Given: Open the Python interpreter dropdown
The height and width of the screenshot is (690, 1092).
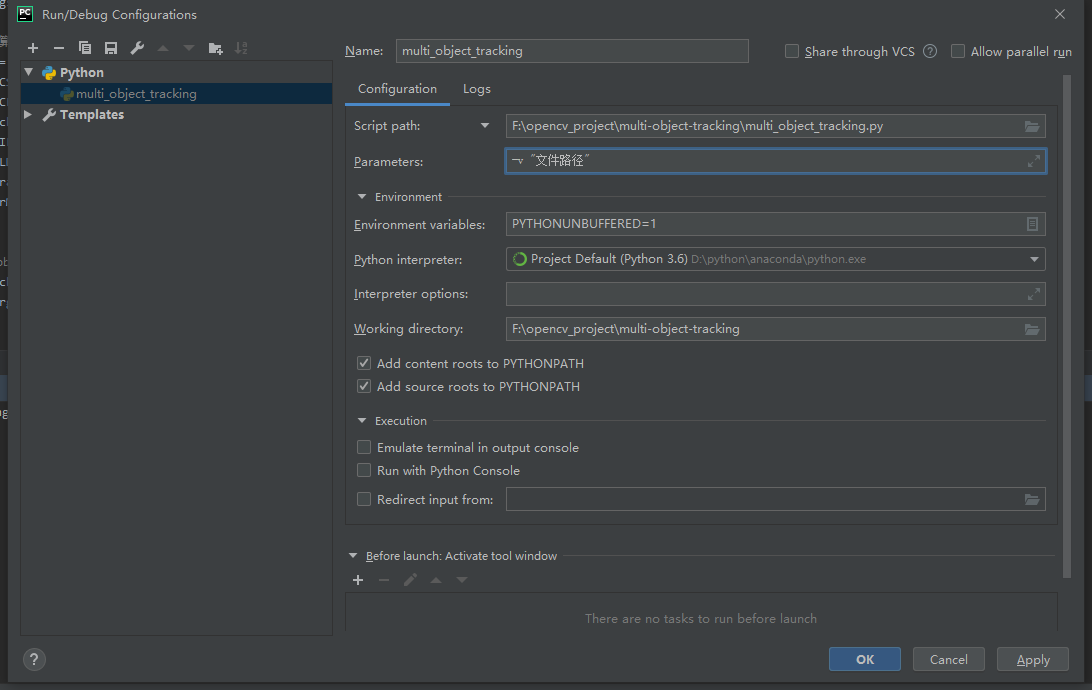Looking at the screenshot, I should pyautogui.click(x=1034, y=259).
